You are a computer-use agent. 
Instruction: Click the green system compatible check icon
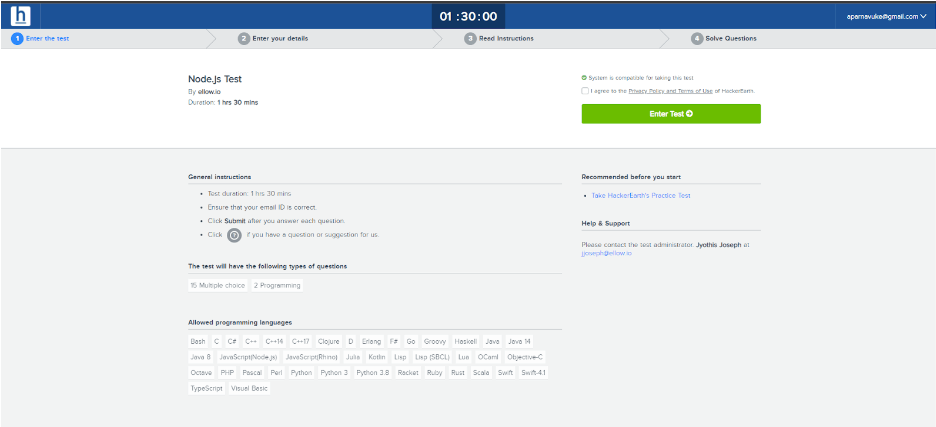pyautogui.click(x=585, y=77)
